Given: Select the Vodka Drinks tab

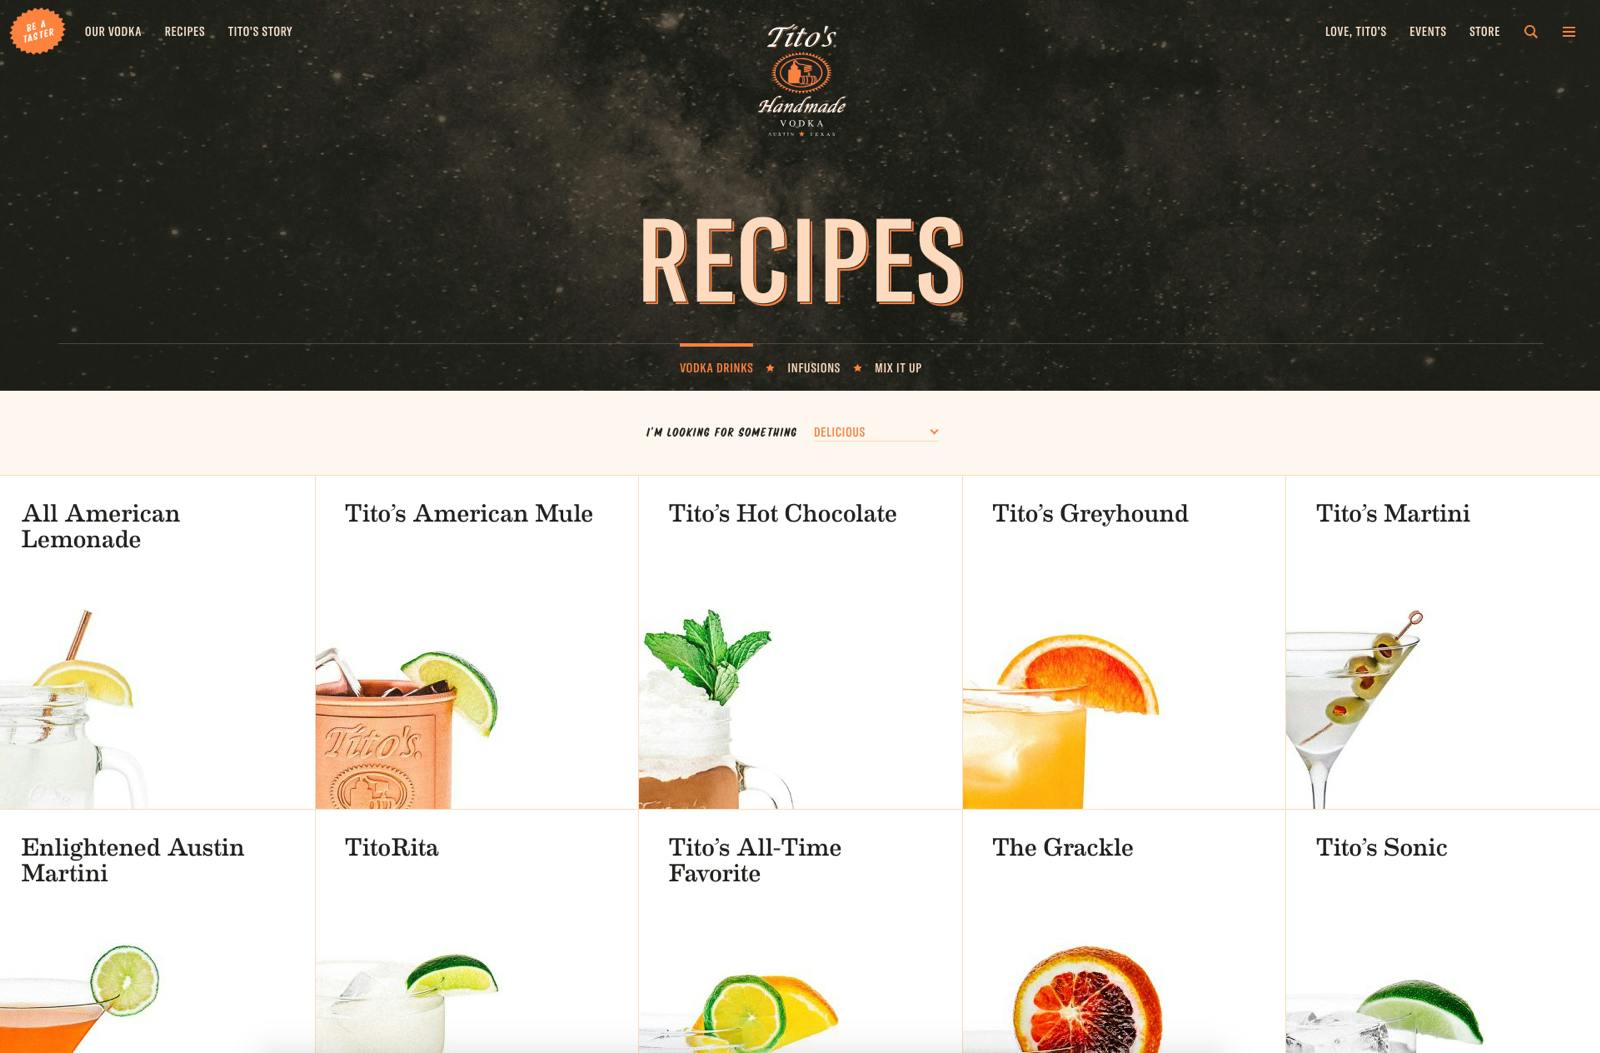Looking at the screenshot, I should (x=716, y=368).
